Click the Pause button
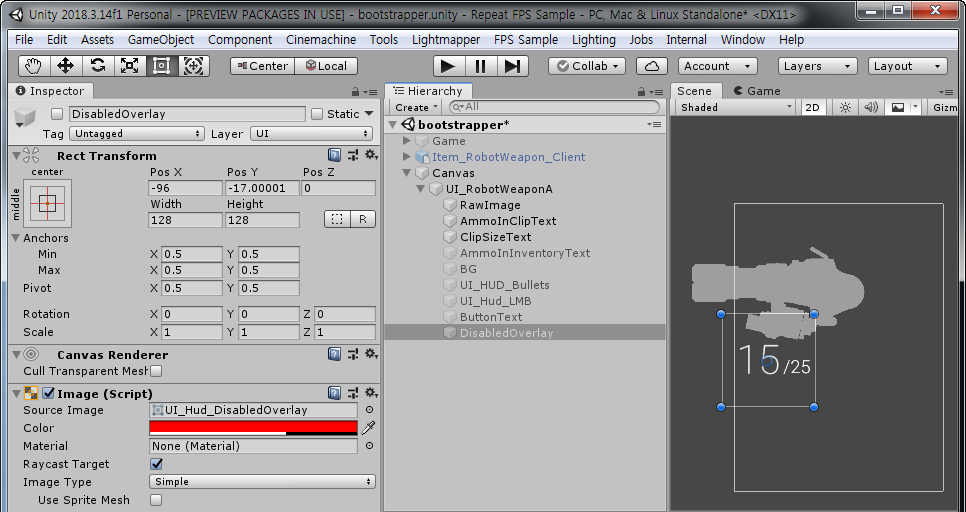The image size is (966, 512). click(480, 66)
